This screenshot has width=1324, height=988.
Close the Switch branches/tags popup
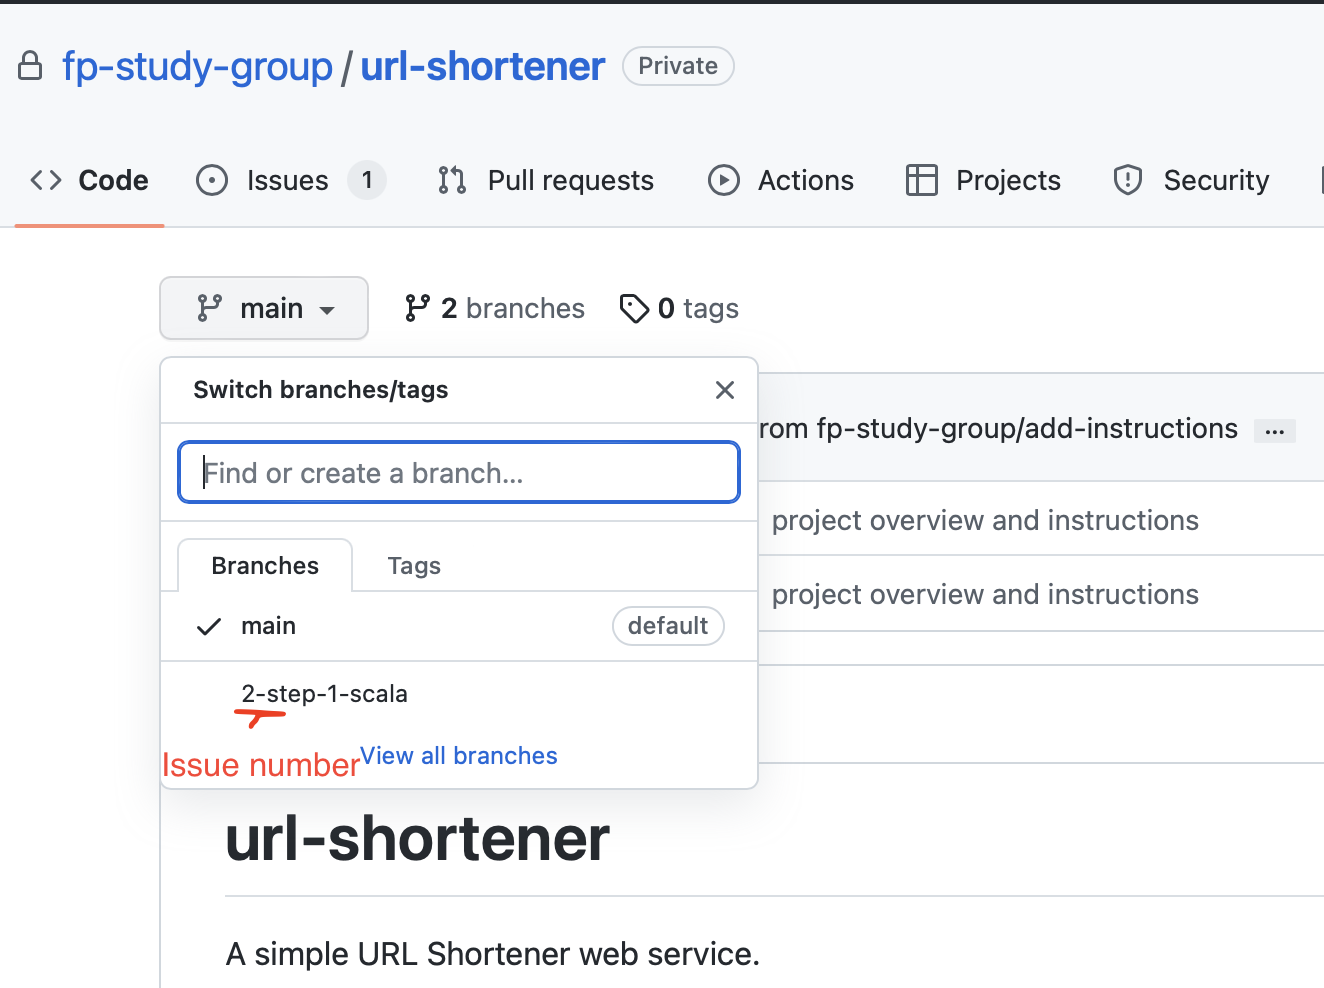[725, 390]
